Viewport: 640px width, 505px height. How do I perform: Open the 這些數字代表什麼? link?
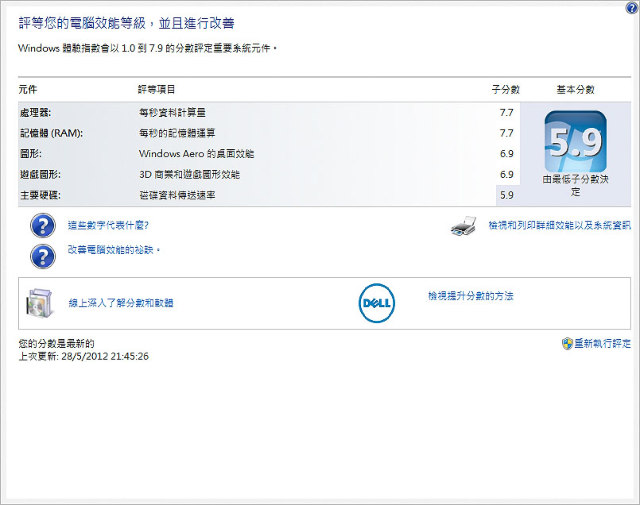tap(108, 225)
